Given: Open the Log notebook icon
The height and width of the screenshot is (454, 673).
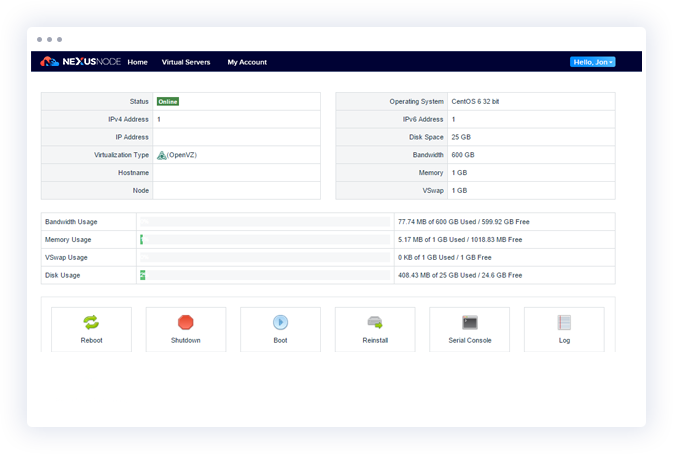Looking at the screenshot, I should tap(564, 322).
